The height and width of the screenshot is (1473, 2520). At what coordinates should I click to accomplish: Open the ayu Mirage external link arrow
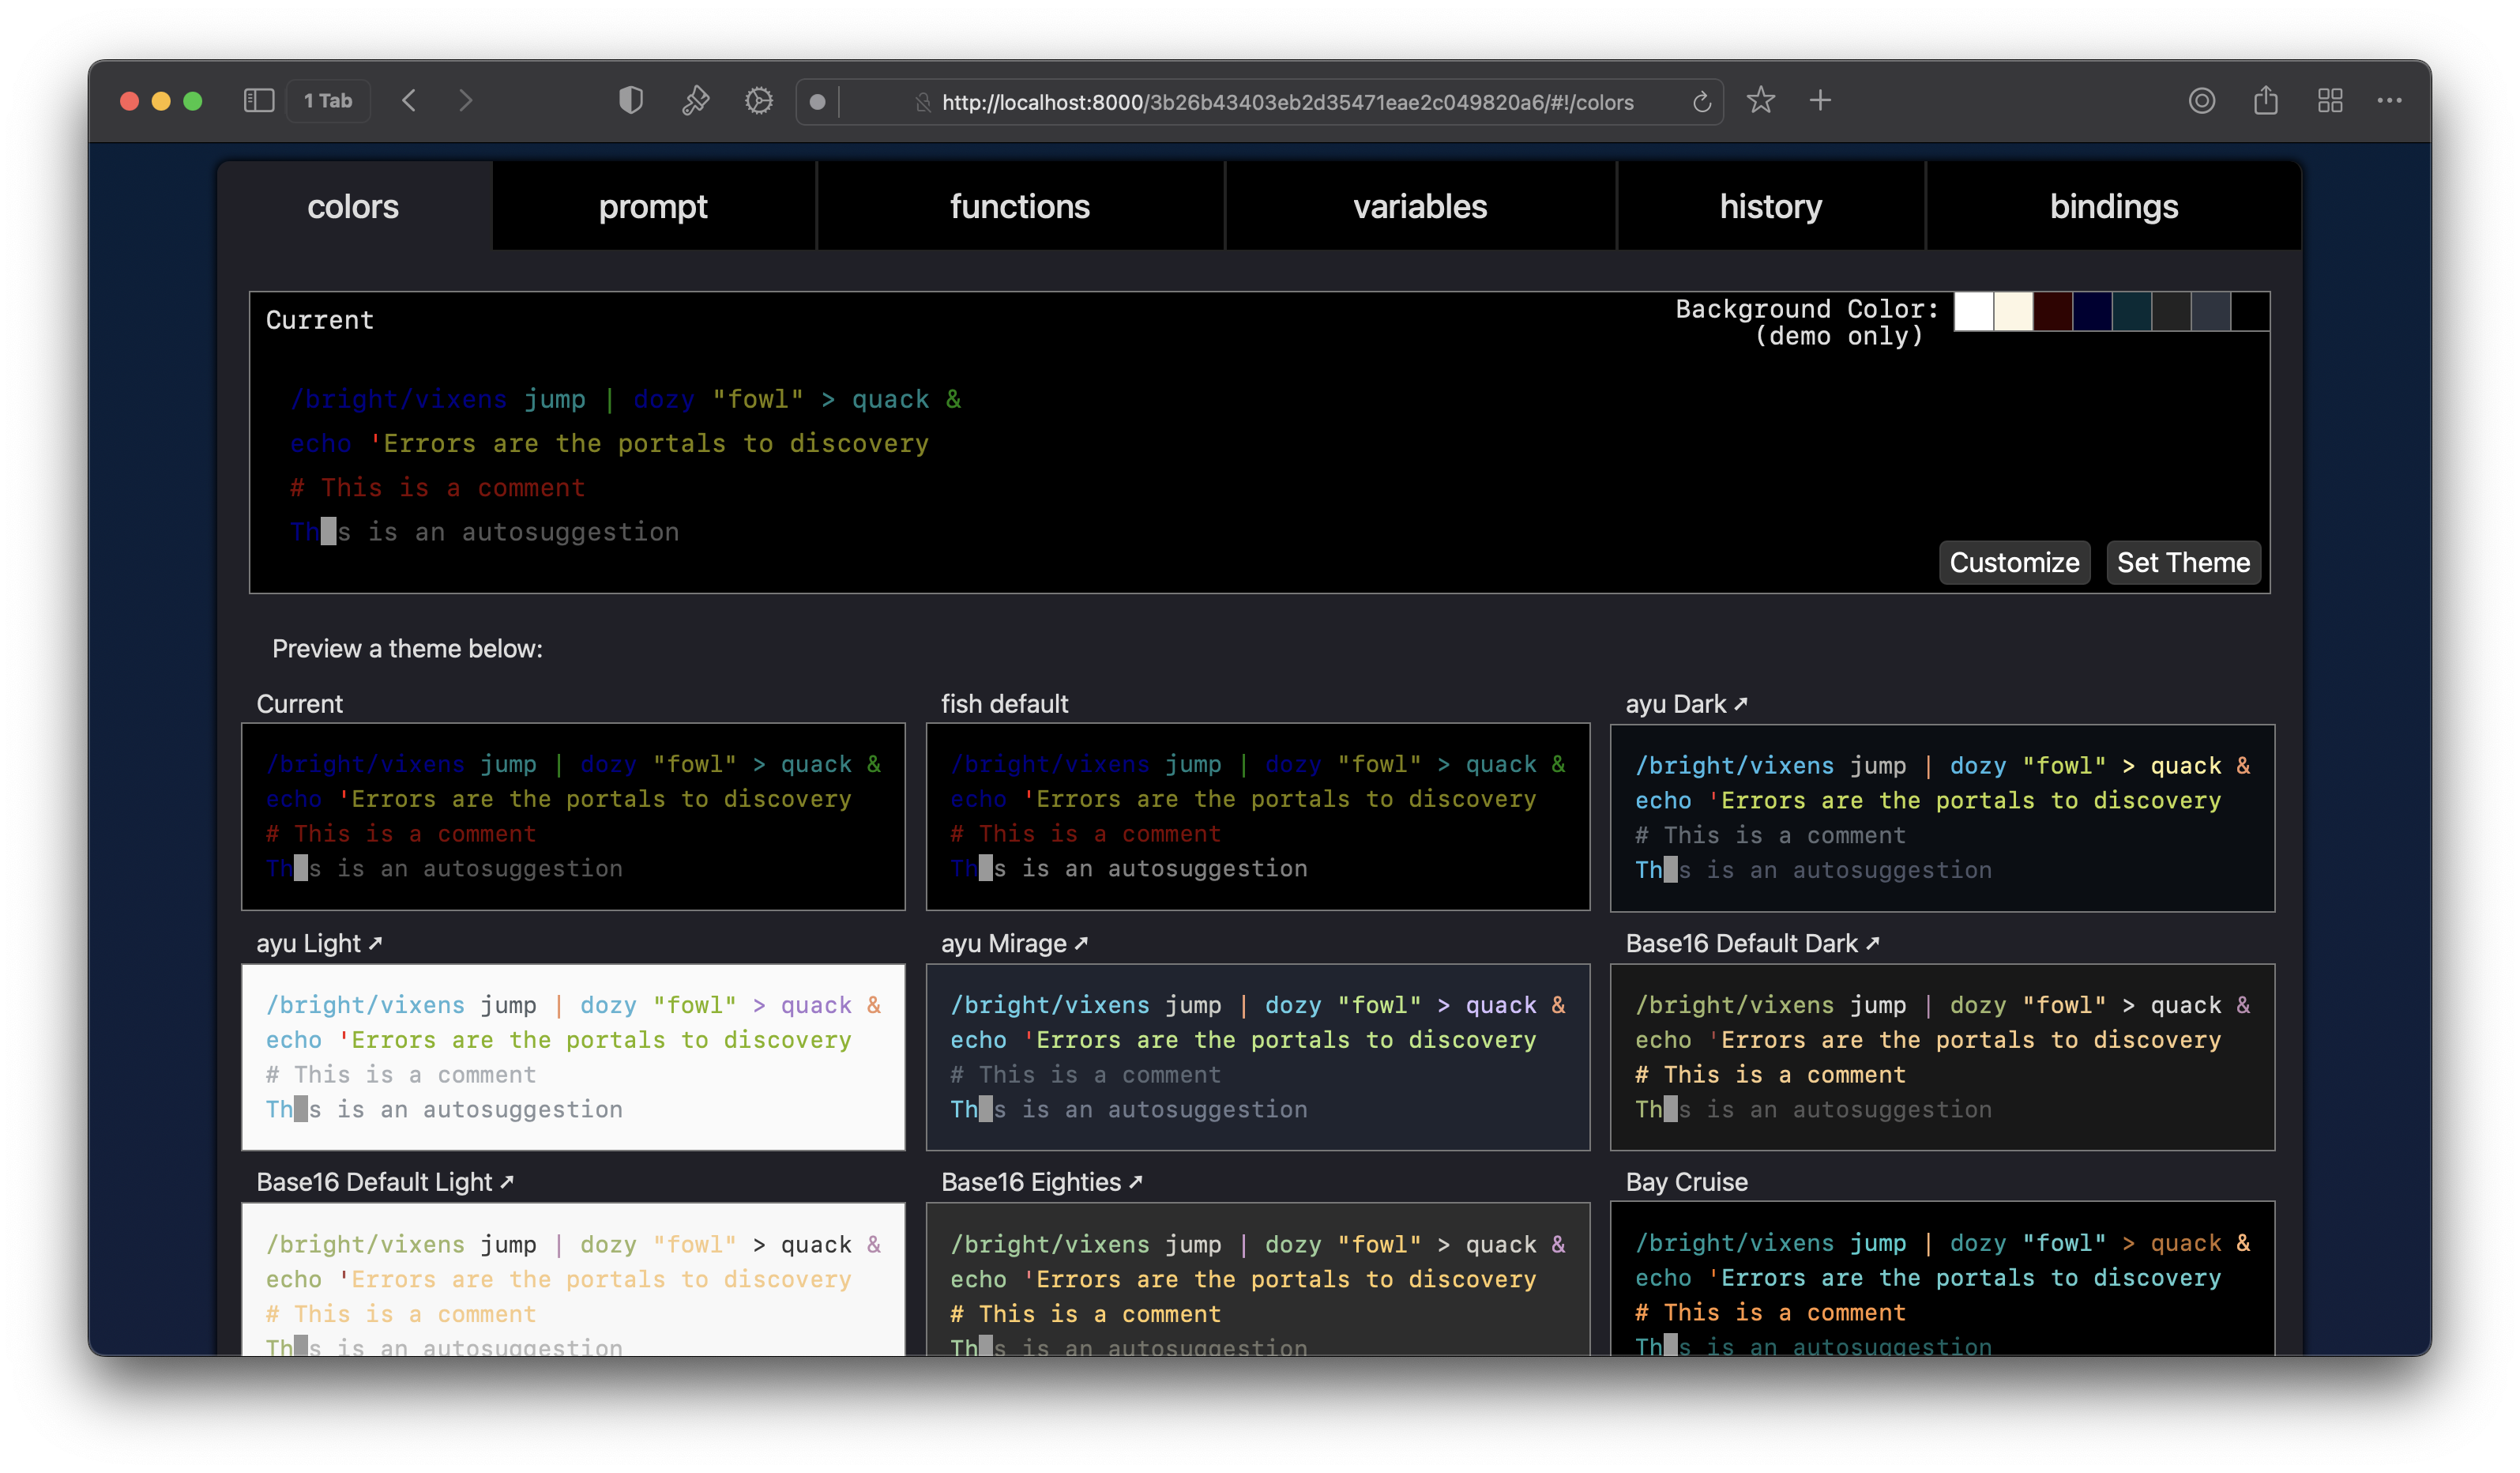coord(1081,943)
